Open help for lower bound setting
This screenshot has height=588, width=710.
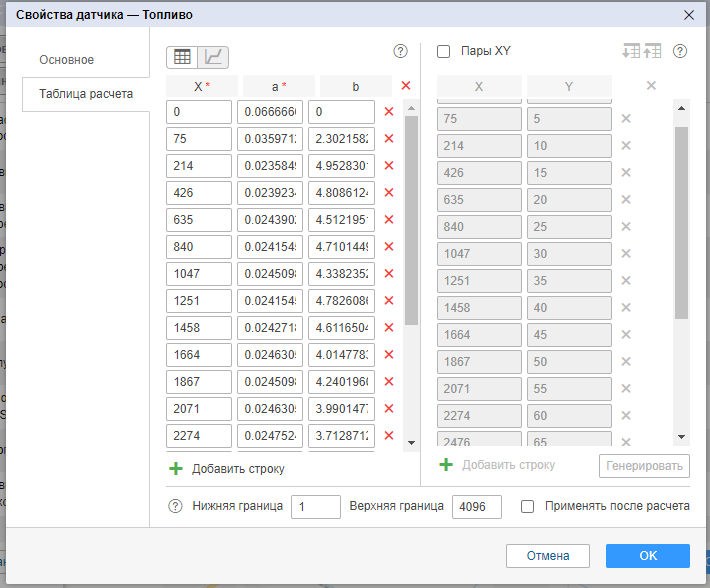click(x=175, y=506)
